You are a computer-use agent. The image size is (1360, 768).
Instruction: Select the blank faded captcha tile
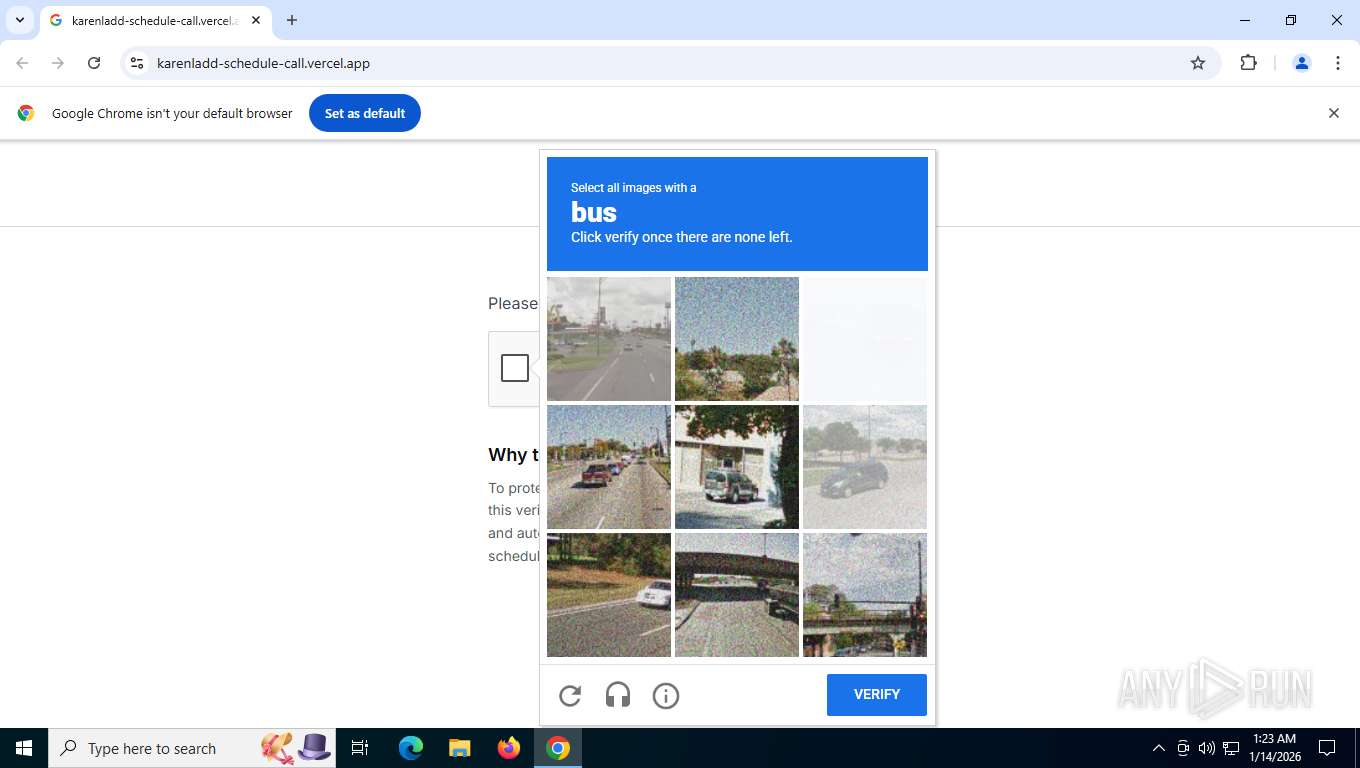click(865, 339)
